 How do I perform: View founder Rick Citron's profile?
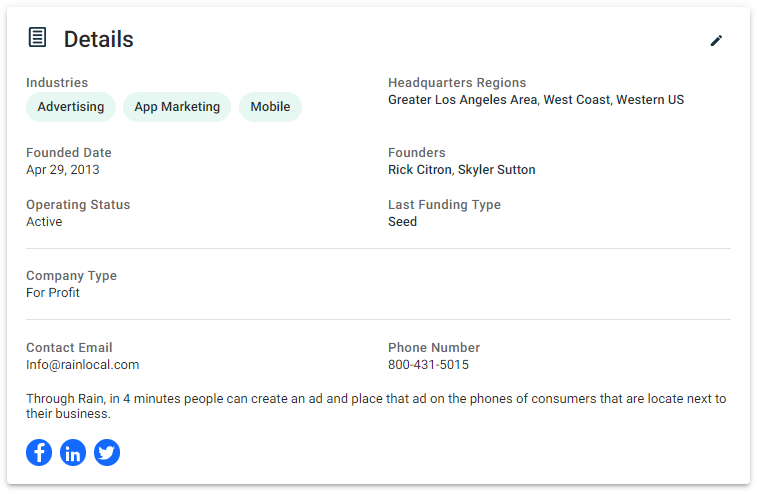[420, 170]
